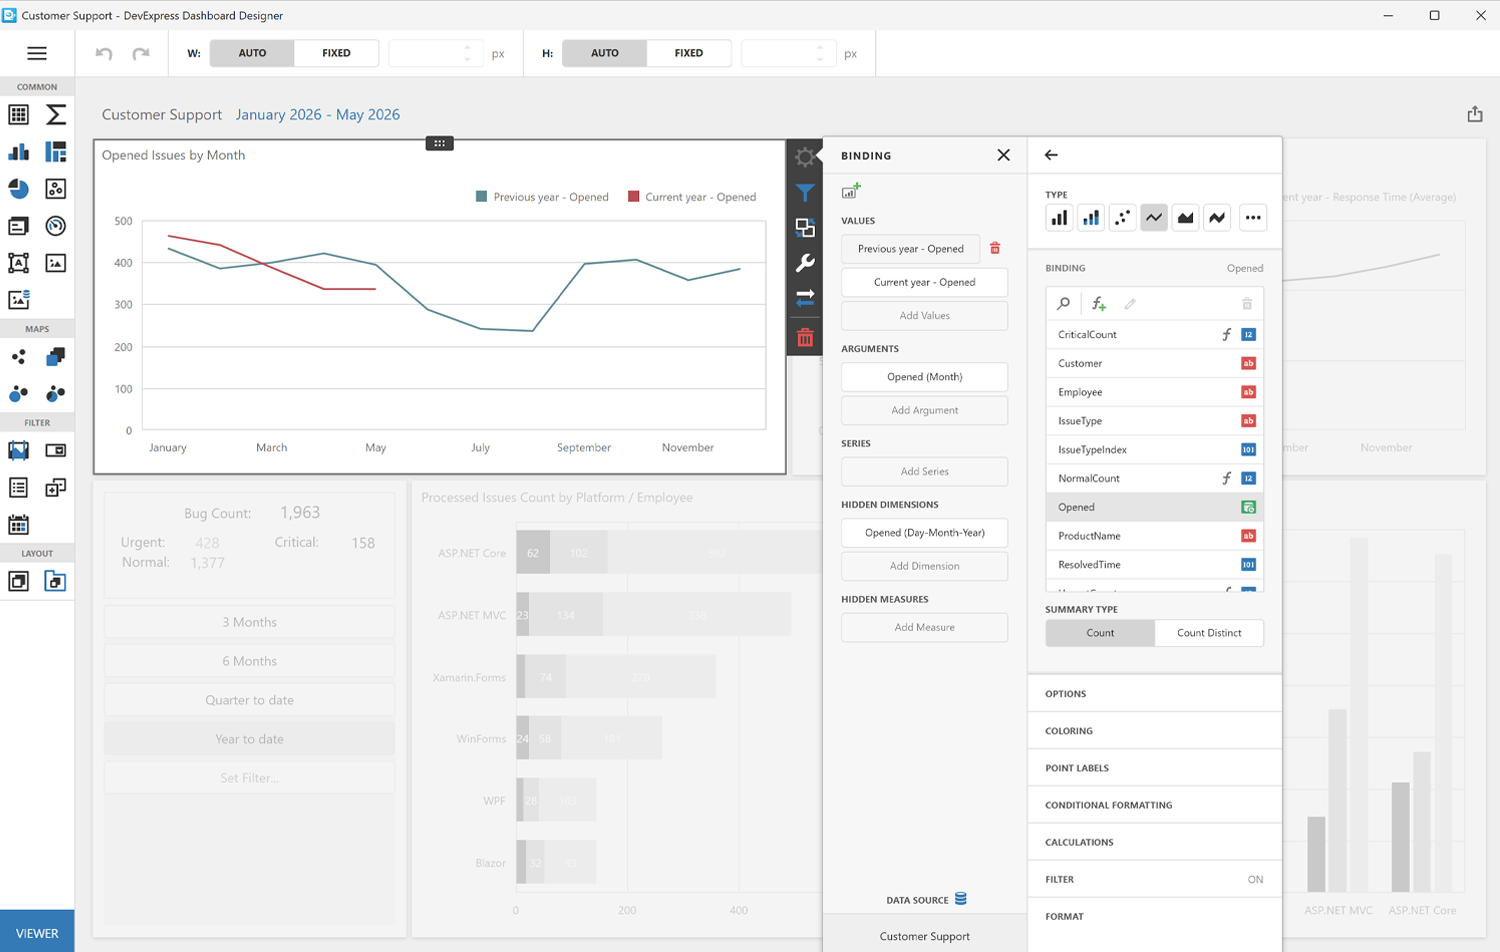Add a calculated field in binding list
This screenshot has width=1500, height=952.
(1099, 304)
